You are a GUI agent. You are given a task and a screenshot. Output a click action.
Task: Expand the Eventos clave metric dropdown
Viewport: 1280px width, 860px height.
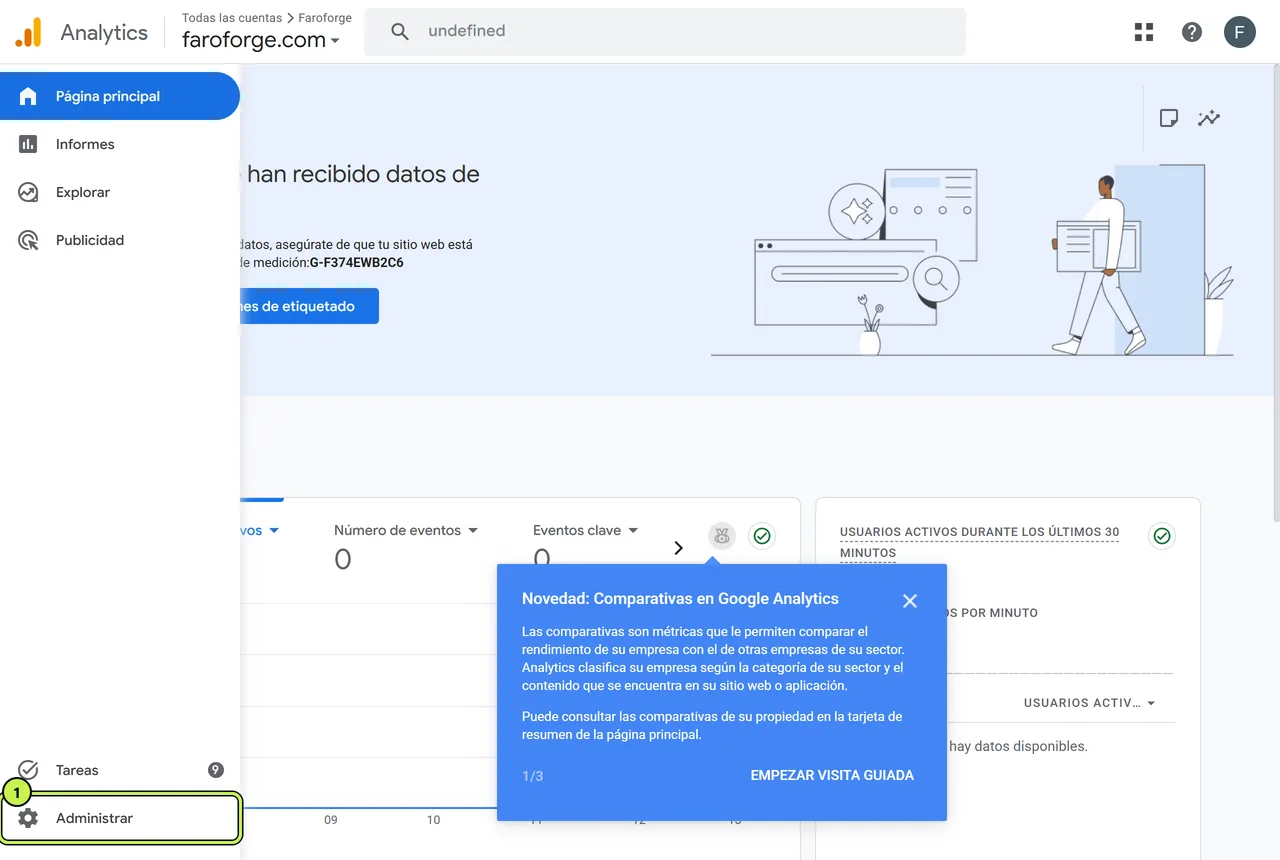585,530
